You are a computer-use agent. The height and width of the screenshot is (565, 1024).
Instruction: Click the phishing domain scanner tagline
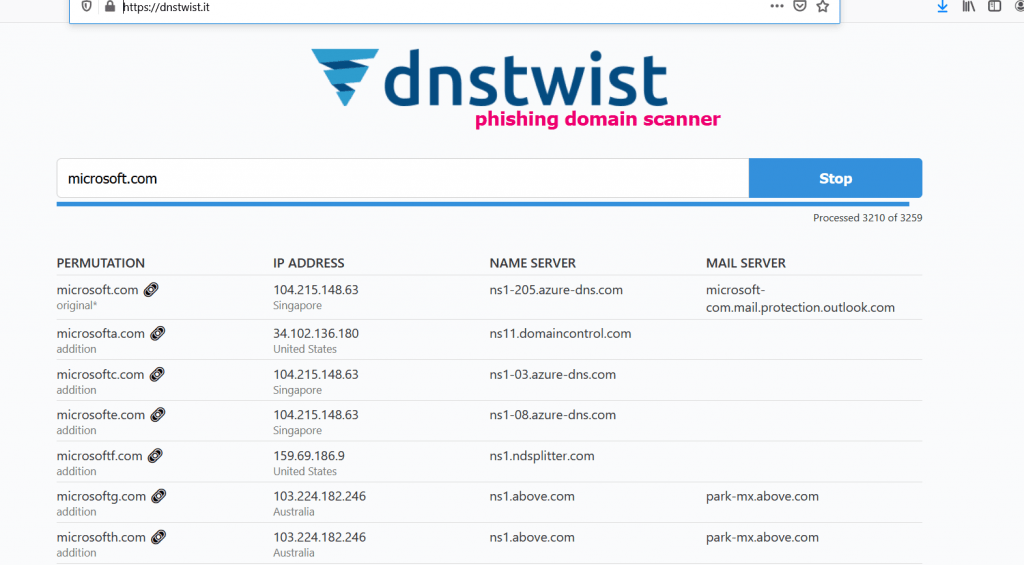[x=598, y=120]
